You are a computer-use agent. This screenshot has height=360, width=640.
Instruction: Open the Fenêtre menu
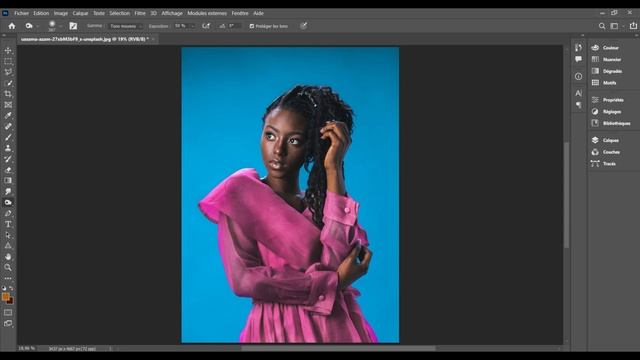click(240, 13)
